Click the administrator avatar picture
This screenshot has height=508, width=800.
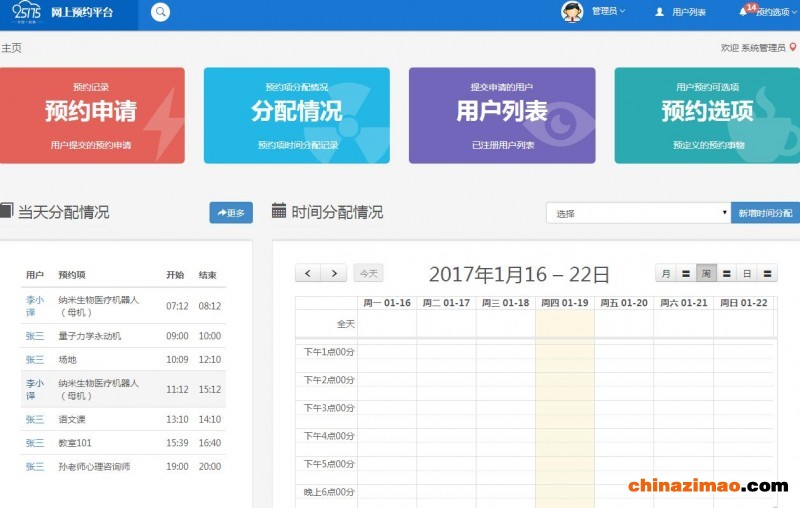572,12
